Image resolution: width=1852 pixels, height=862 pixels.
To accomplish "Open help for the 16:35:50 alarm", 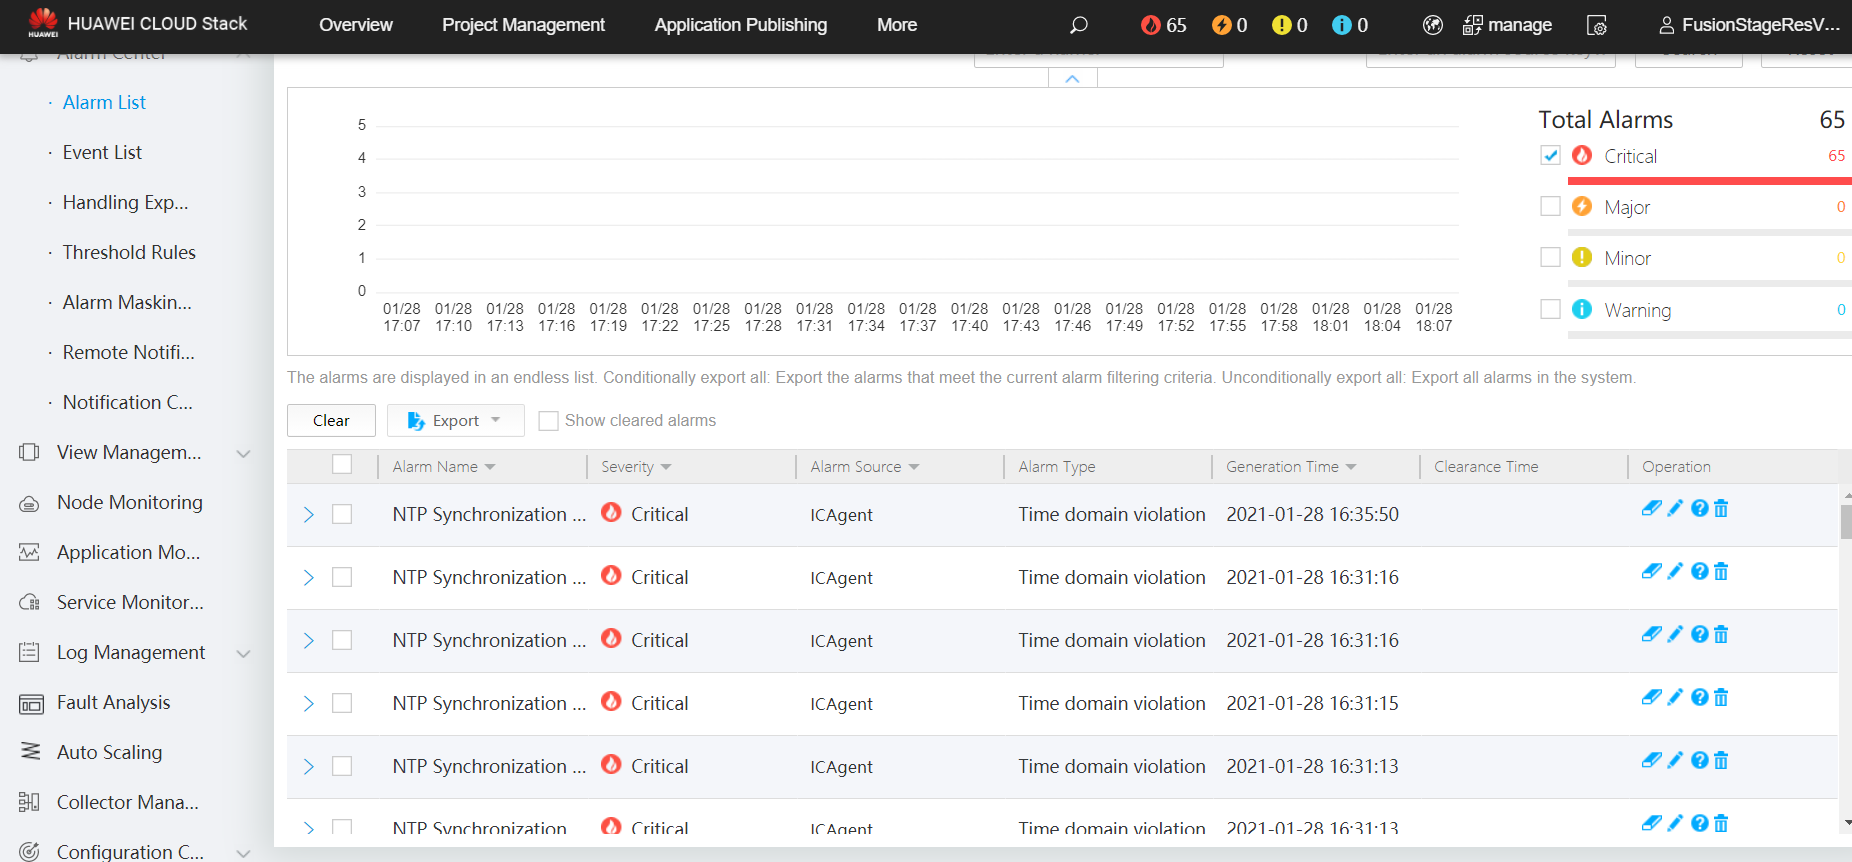I will pos(1699,508).
